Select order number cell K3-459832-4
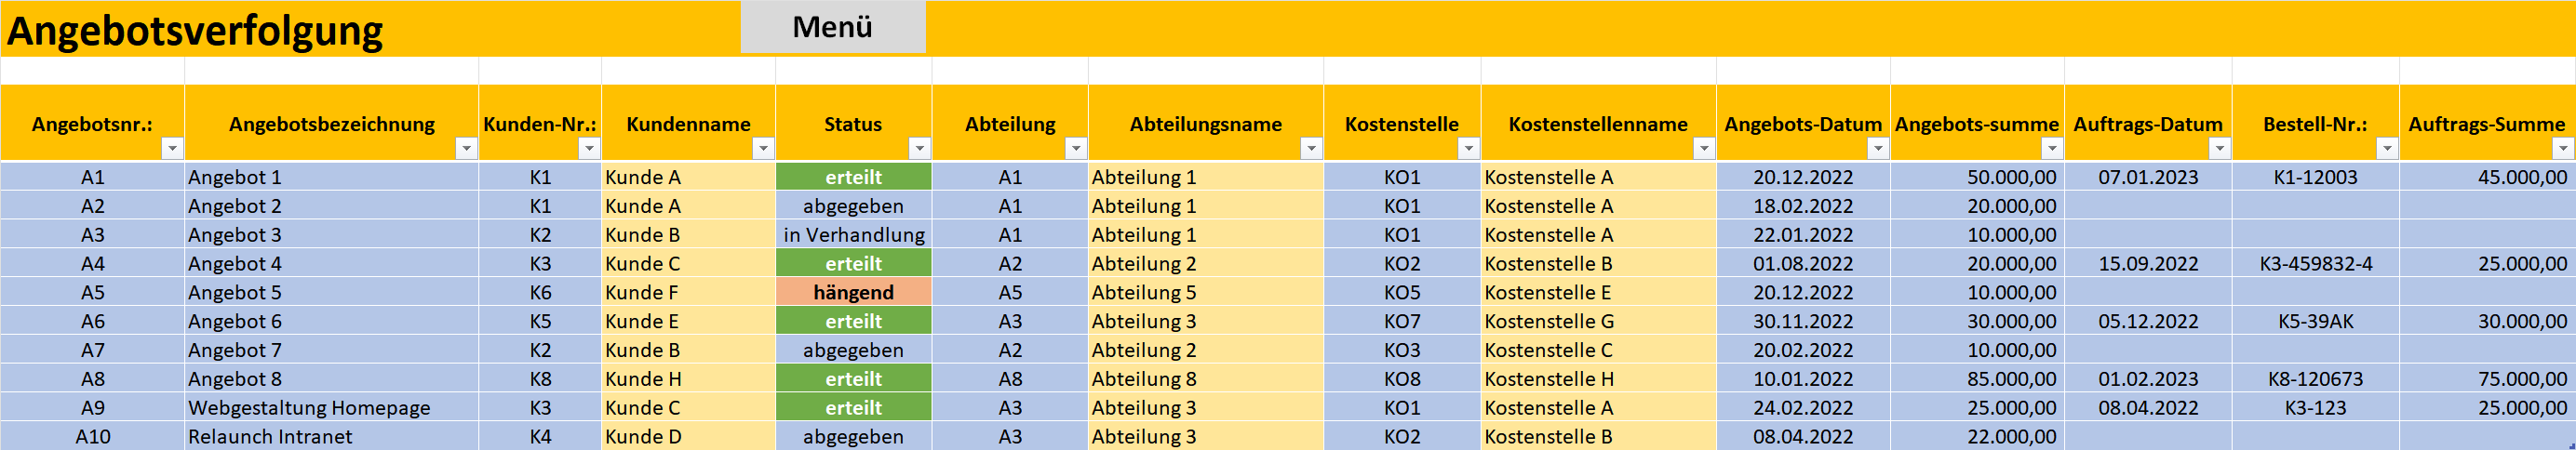The image size is (2576, 450). [2315, 264]
